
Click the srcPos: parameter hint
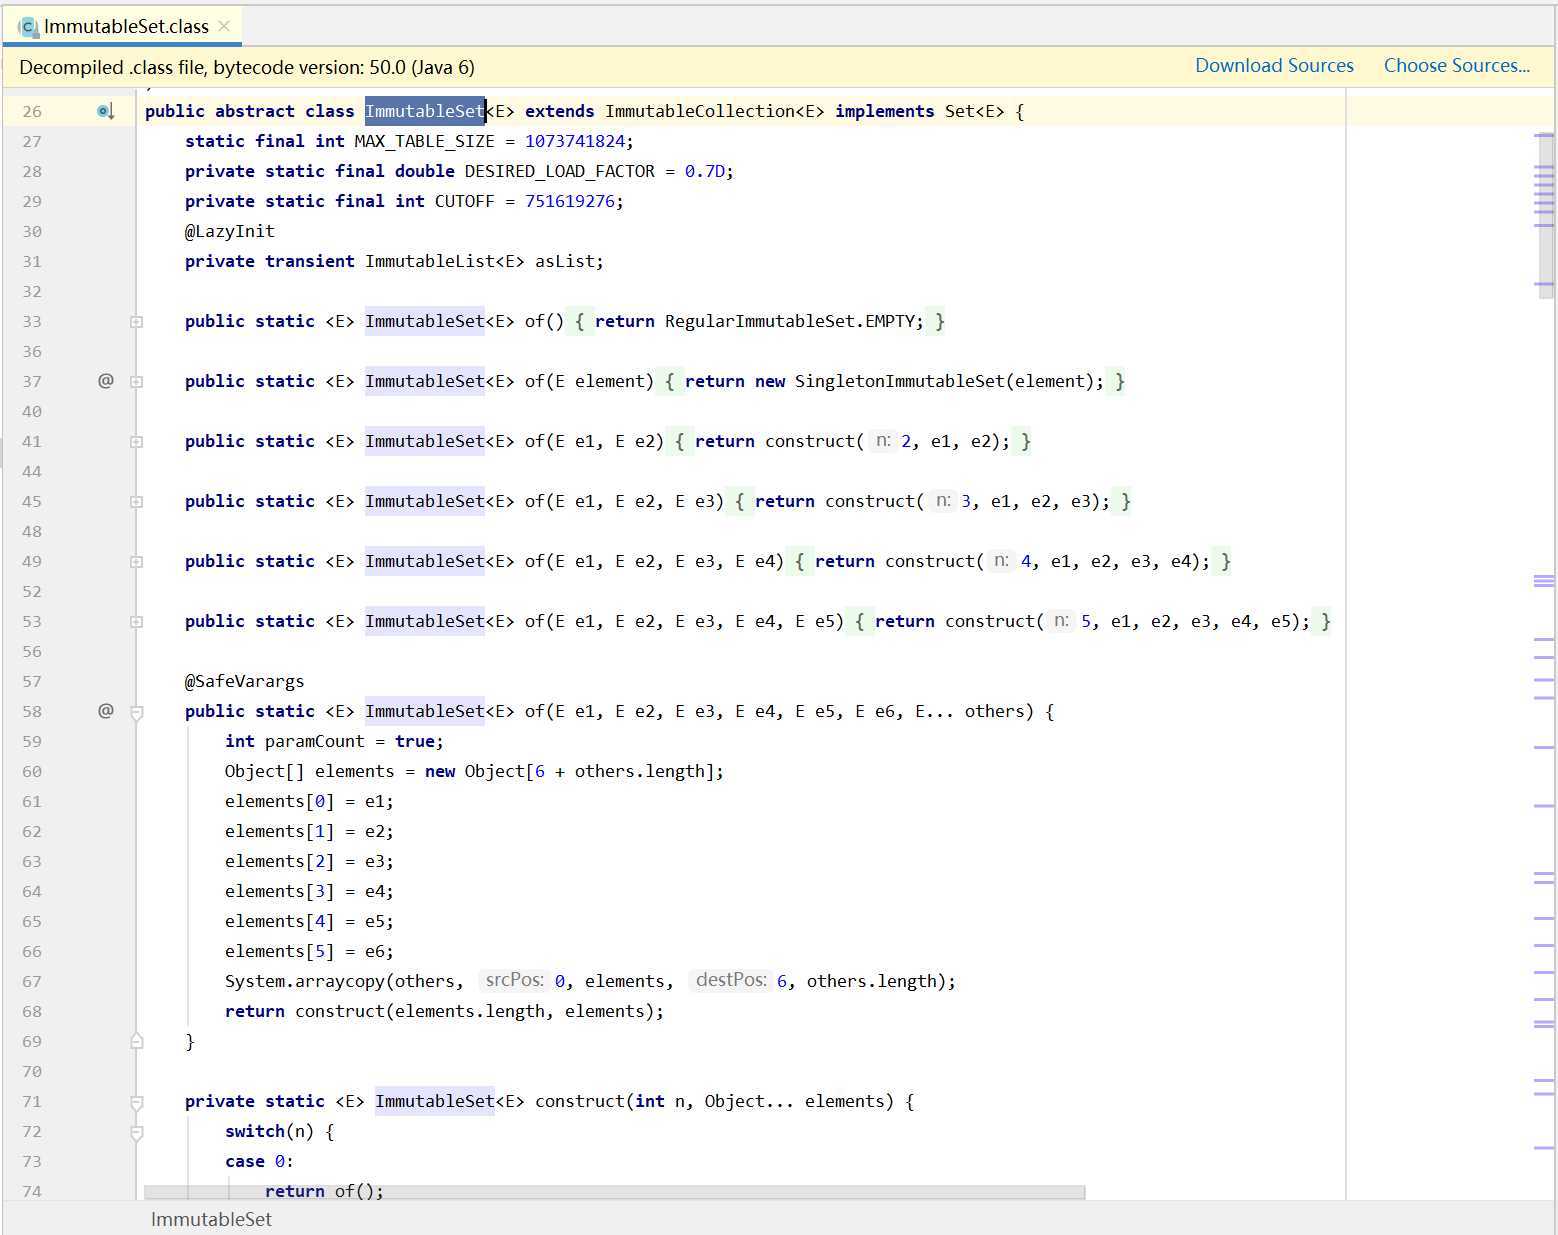(514, 980)
